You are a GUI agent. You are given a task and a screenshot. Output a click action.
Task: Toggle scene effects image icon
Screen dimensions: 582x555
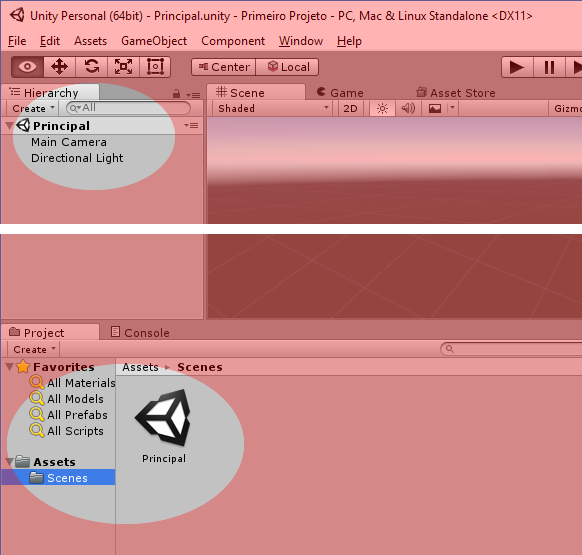pyautogui.click(x=435, y=108)
